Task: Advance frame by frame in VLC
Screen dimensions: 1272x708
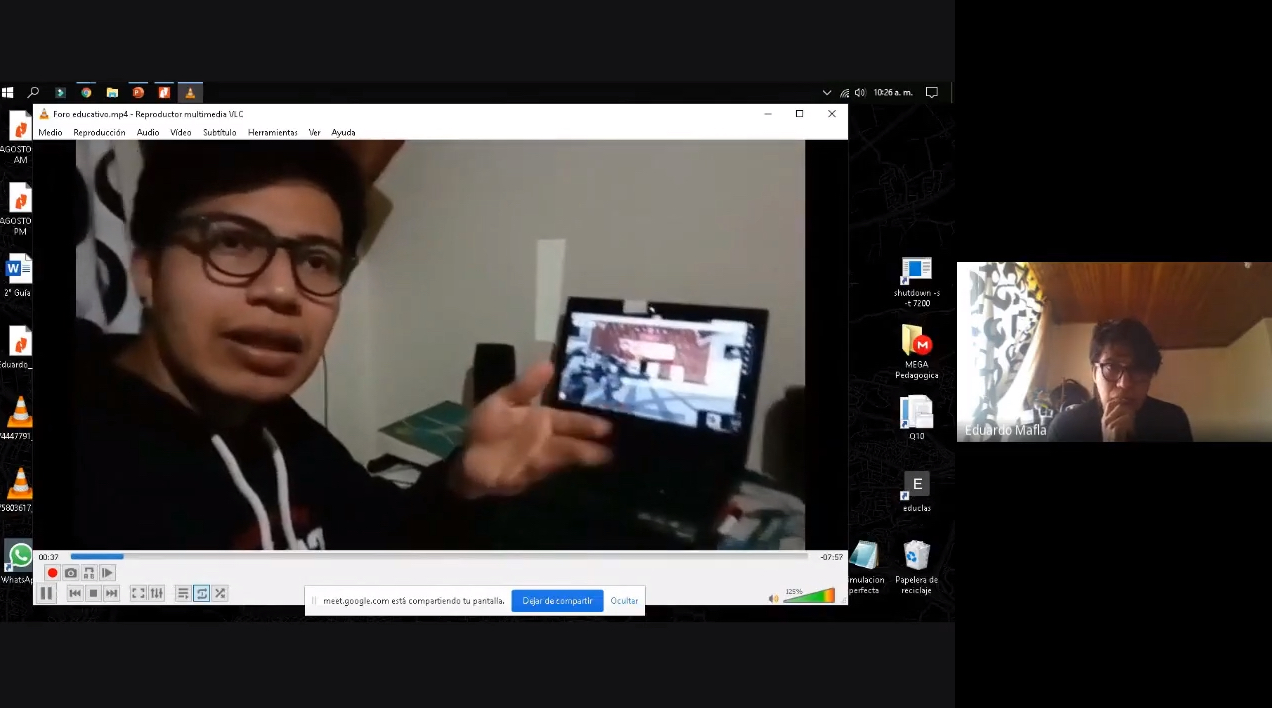Action: [107, 573]
